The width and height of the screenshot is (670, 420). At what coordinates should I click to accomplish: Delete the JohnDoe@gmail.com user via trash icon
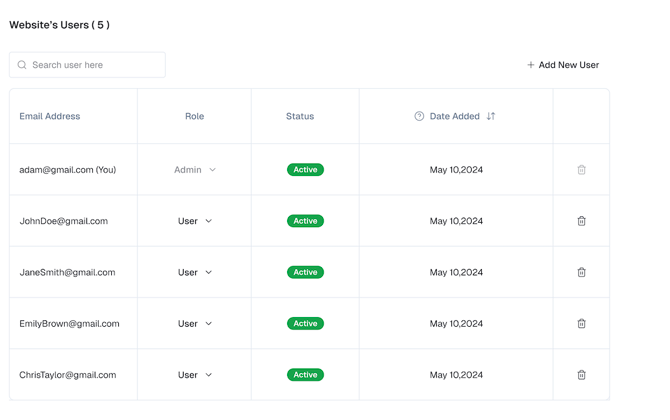click(x=581, y=221)
